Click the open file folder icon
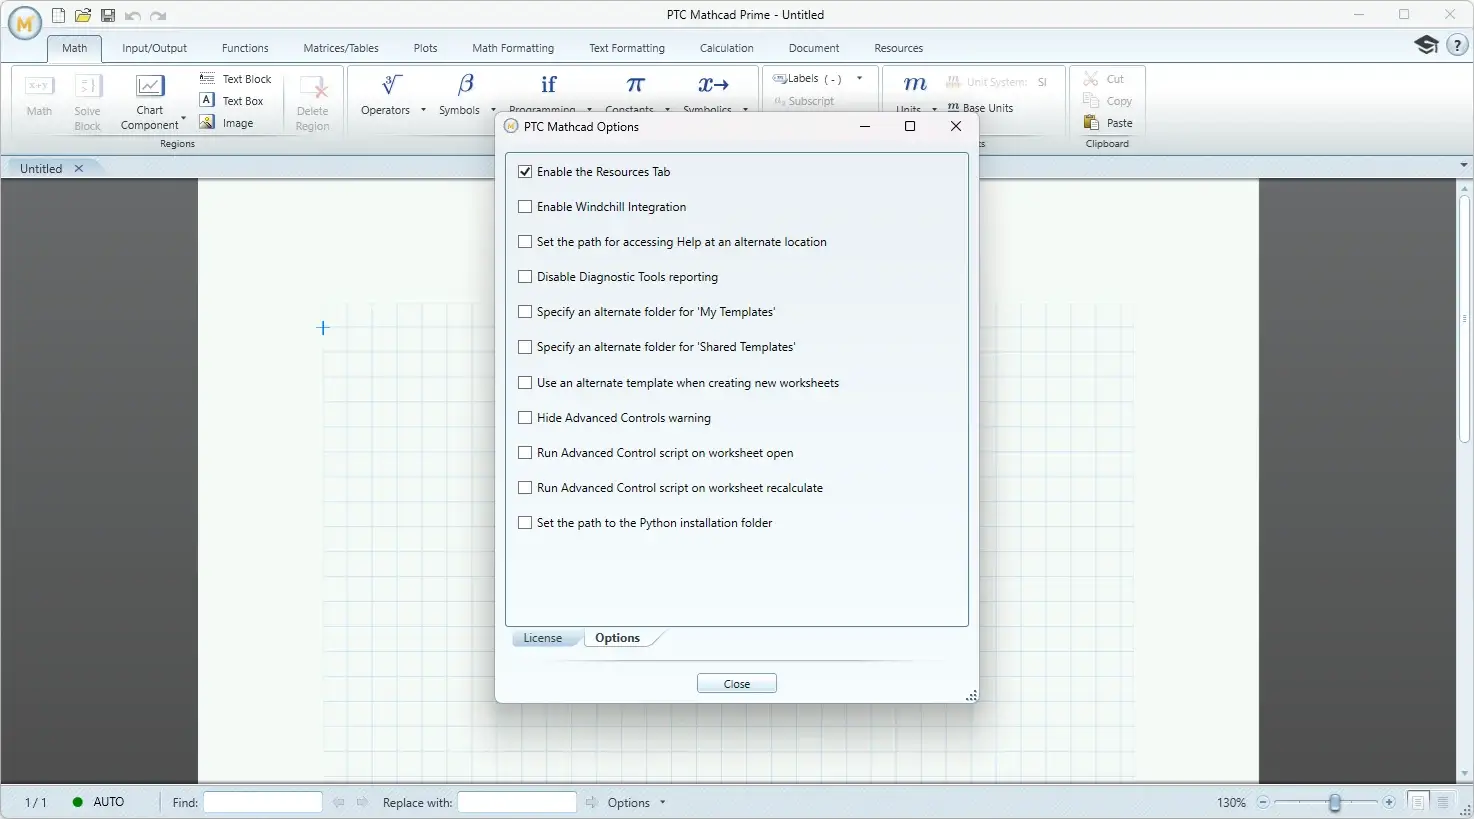This screenshot has width=1474, height=819. 83,15
